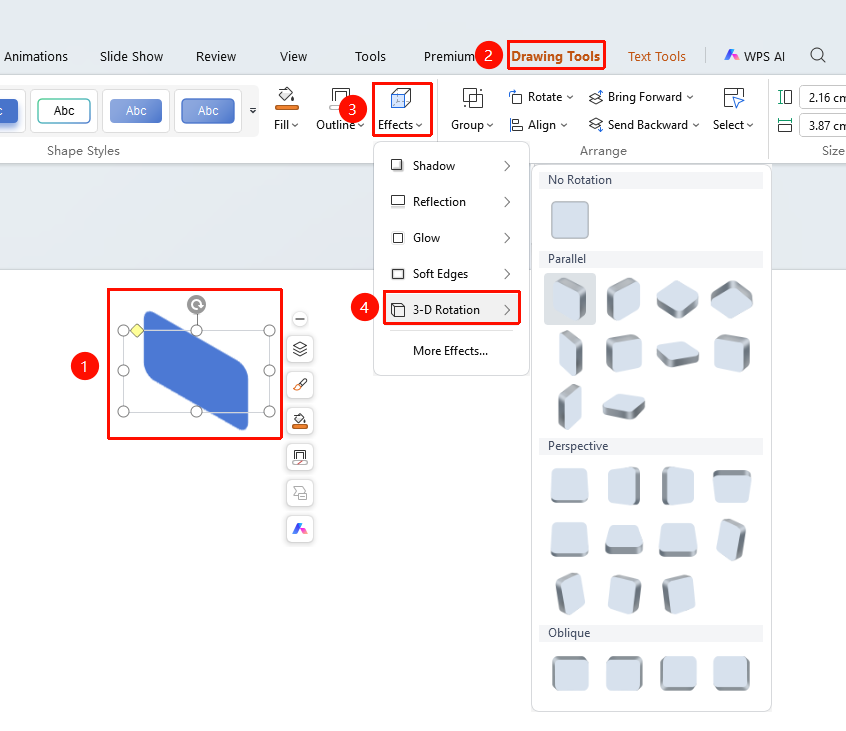Apply the light blue Abc shape style
Screen dimensions: 846x731
pos(136,111)
